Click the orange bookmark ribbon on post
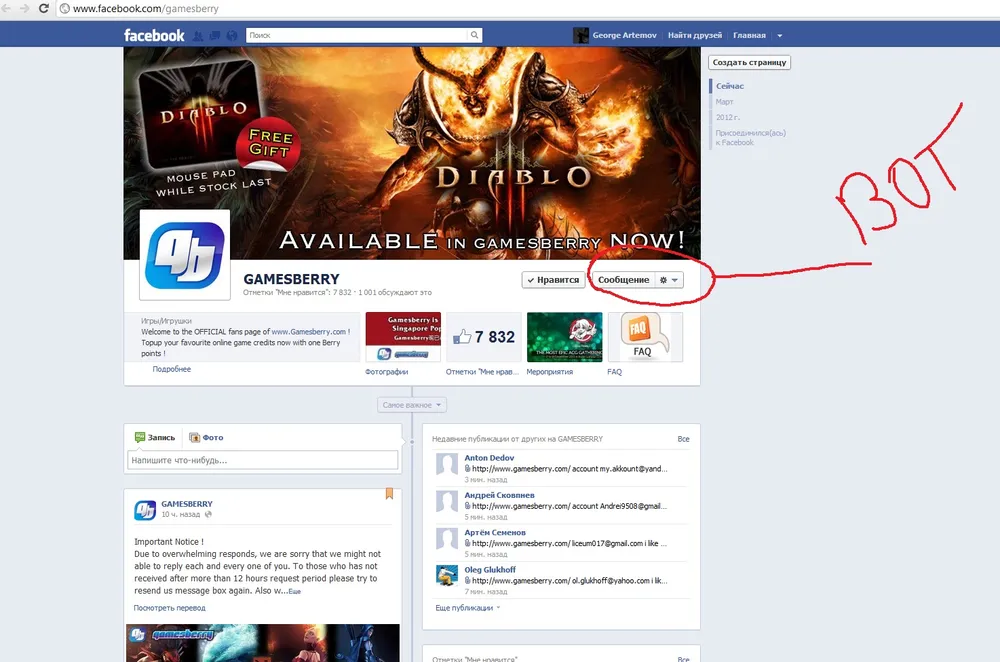The width and height of the screenshot is (1000, 662). coord(389,494)
